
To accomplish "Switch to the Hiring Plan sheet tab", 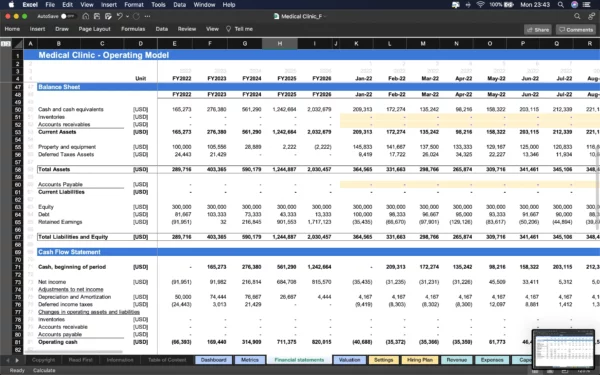I will (420, 360).
